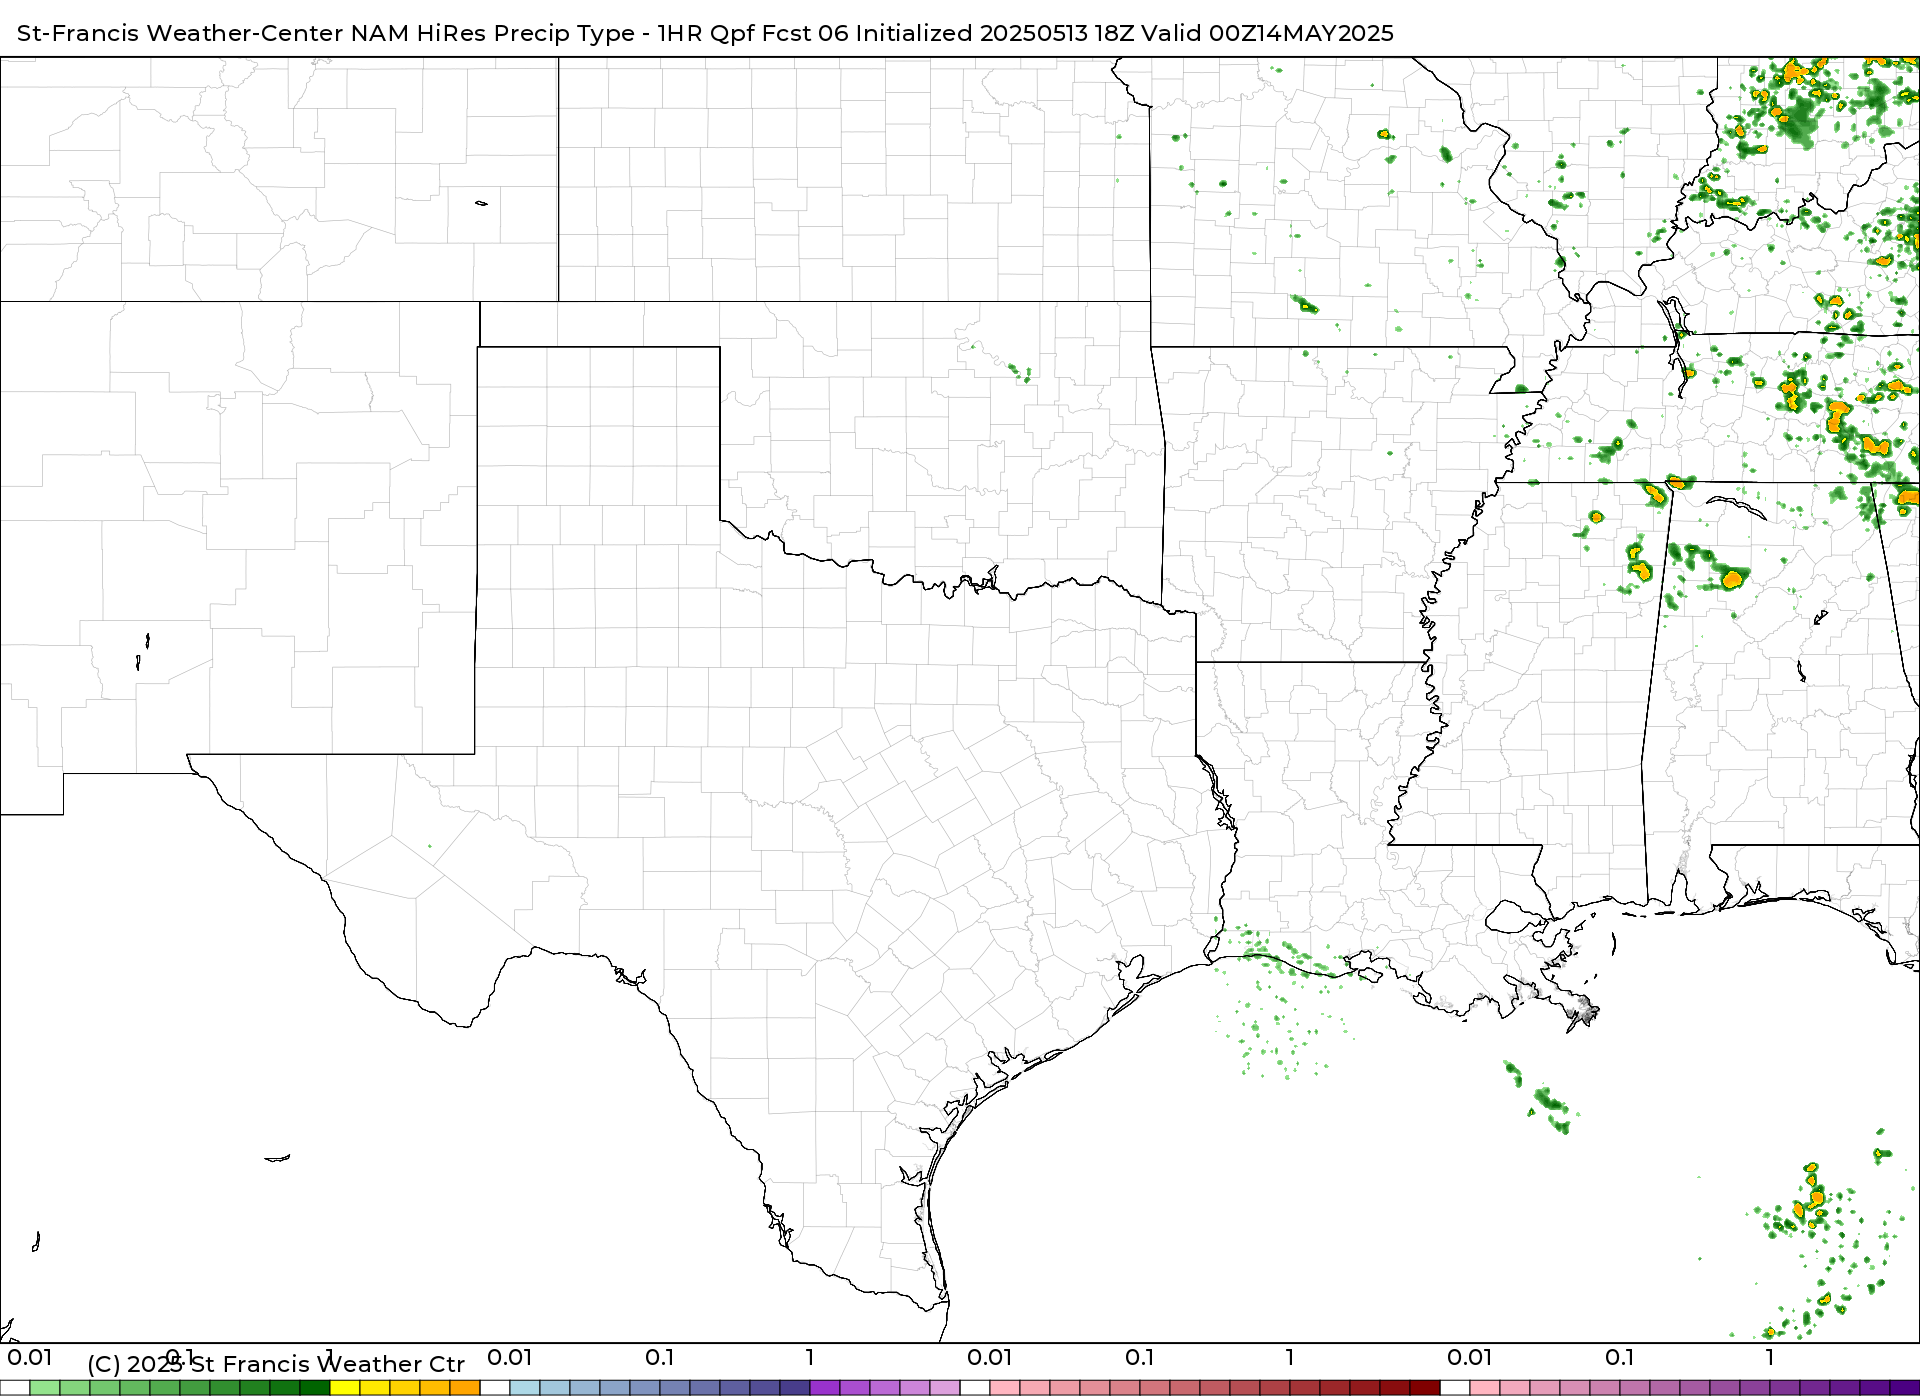Click the 0.1 label above the pink-purple scale
The height and width of the screenshot is (1400, 1920).
click(x=1620, y=1357)
